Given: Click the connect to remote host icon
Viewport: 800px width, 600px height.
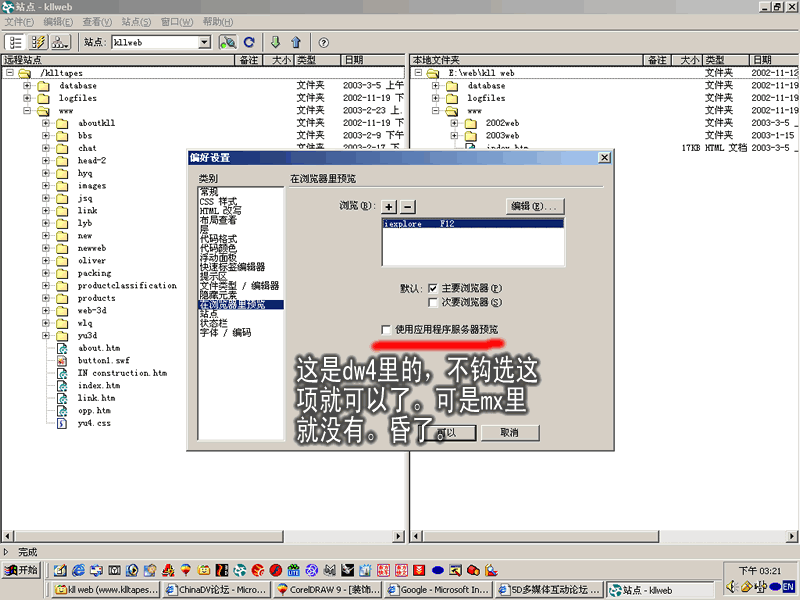Looking at the screenshot, I should (x=227, y=42).
